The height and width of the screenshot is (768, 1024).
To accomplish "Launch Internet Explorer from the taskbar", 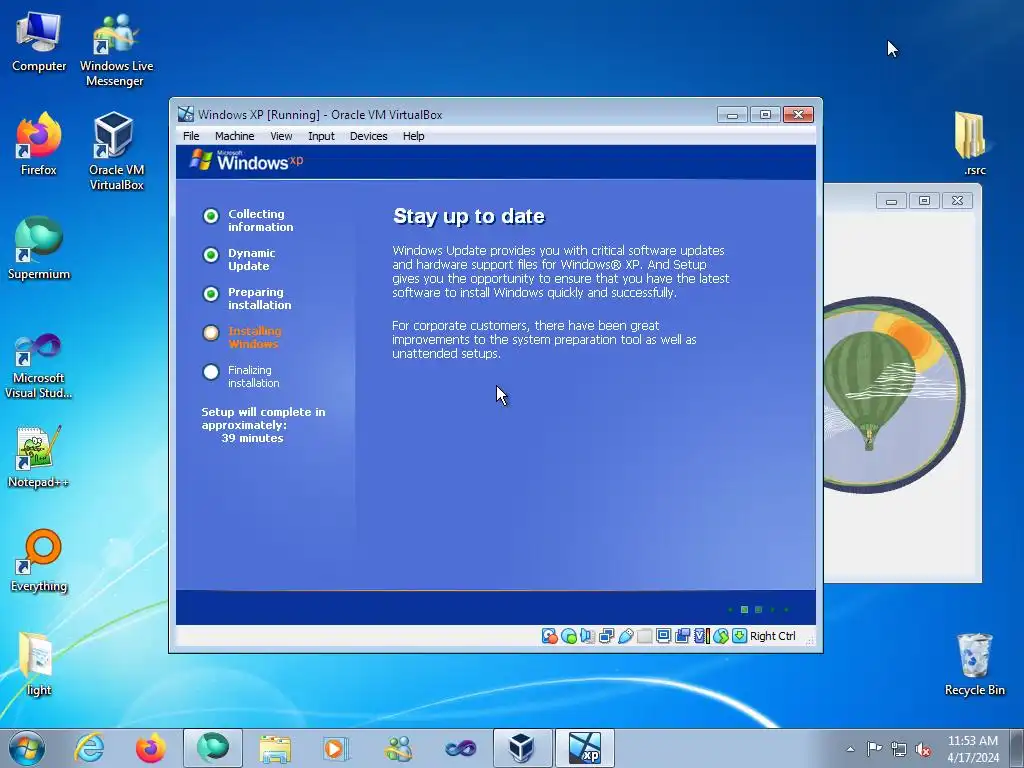I will click(89, 748).
